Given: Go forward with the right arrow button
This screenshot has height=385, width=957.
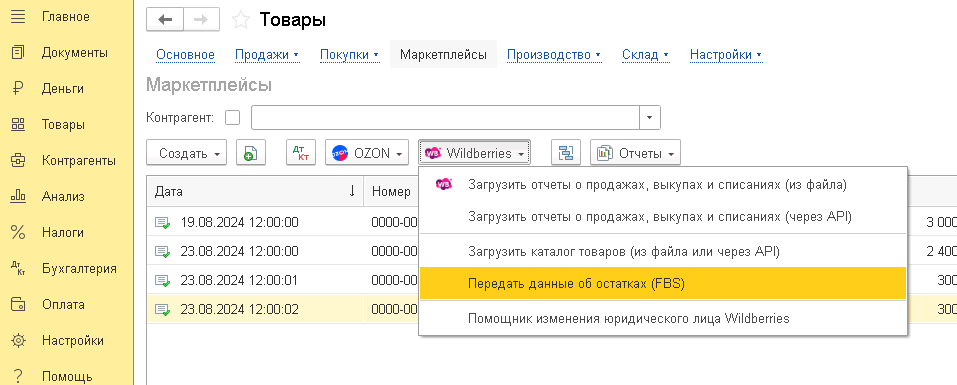Looking at the screenshot, I should click(201, 20).
